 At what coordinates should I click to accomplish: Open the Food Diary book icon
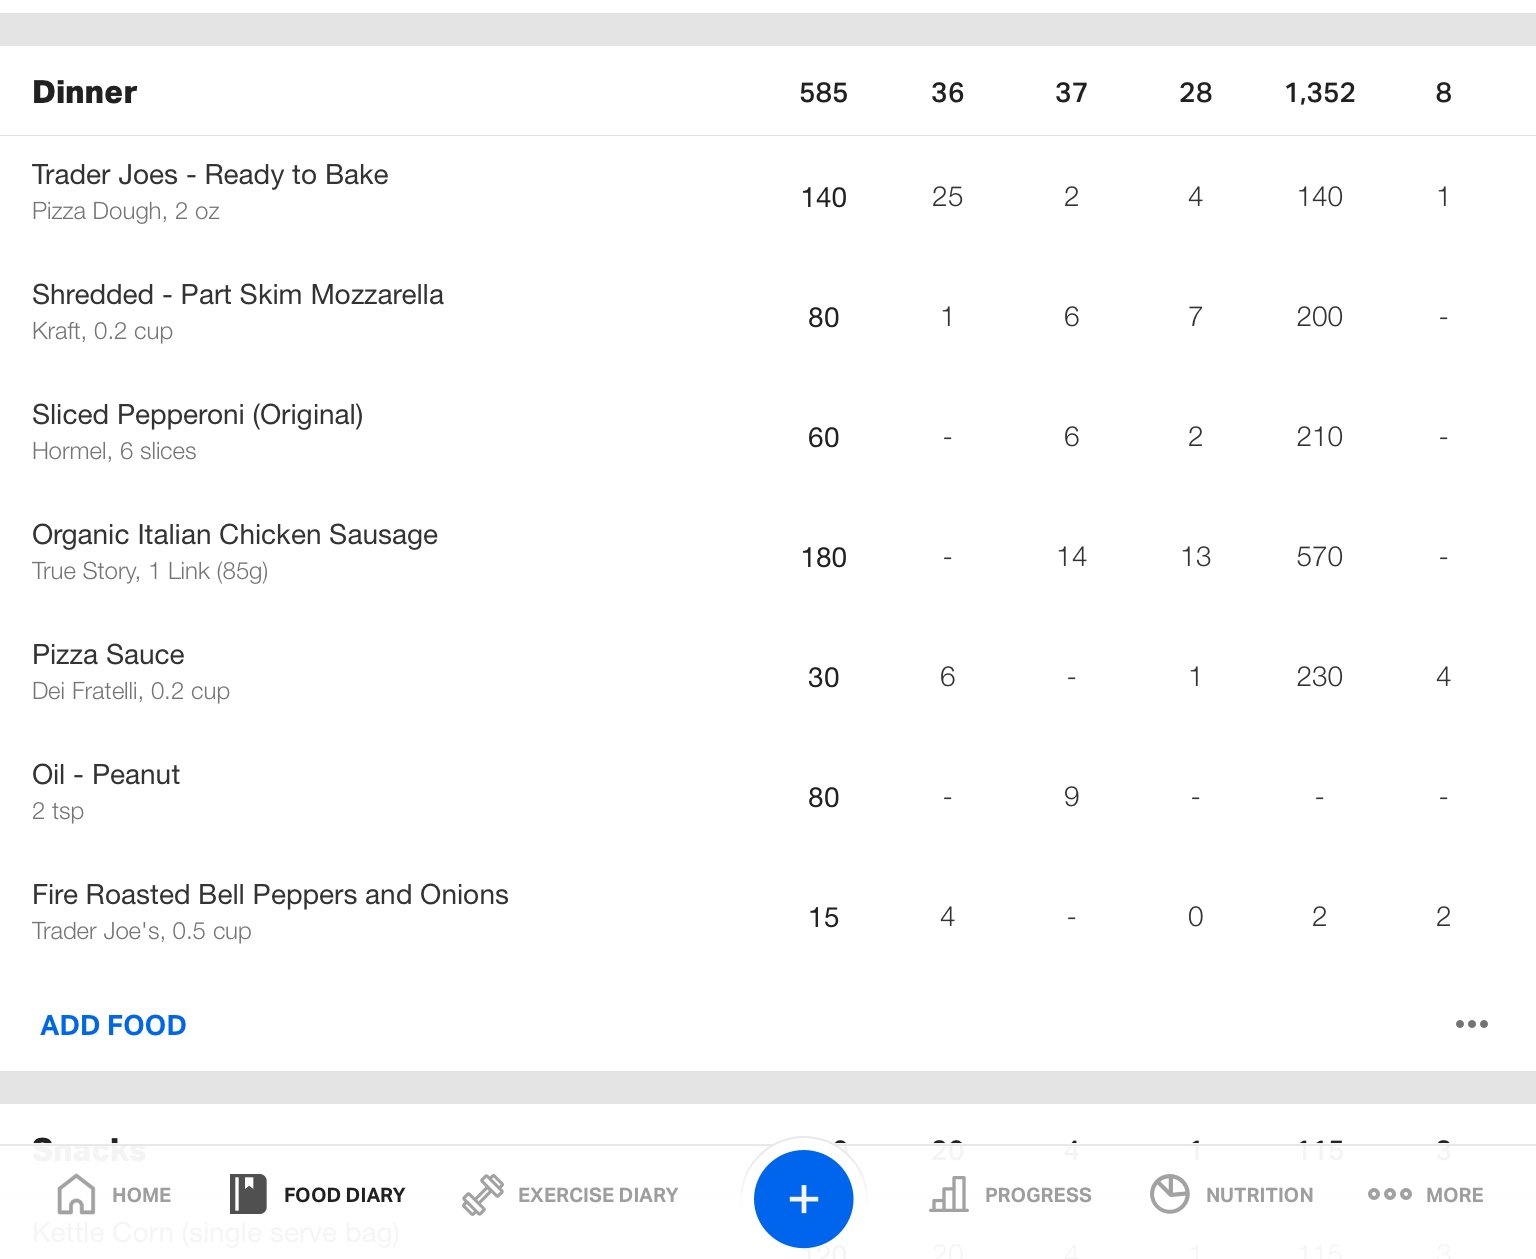pos(248,1194)
